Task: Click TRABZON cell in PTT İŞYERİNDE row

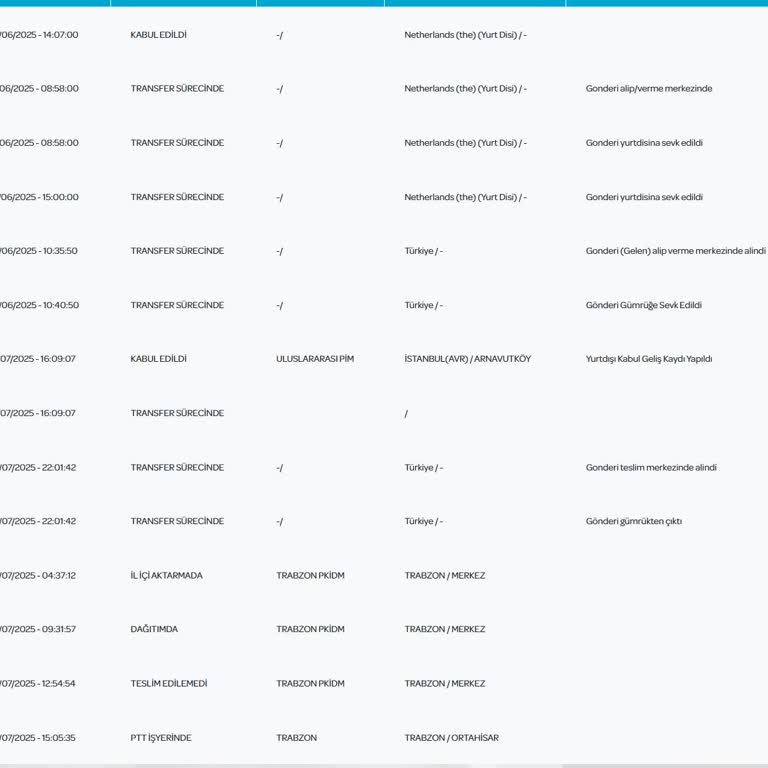Action: pos(296,738)
